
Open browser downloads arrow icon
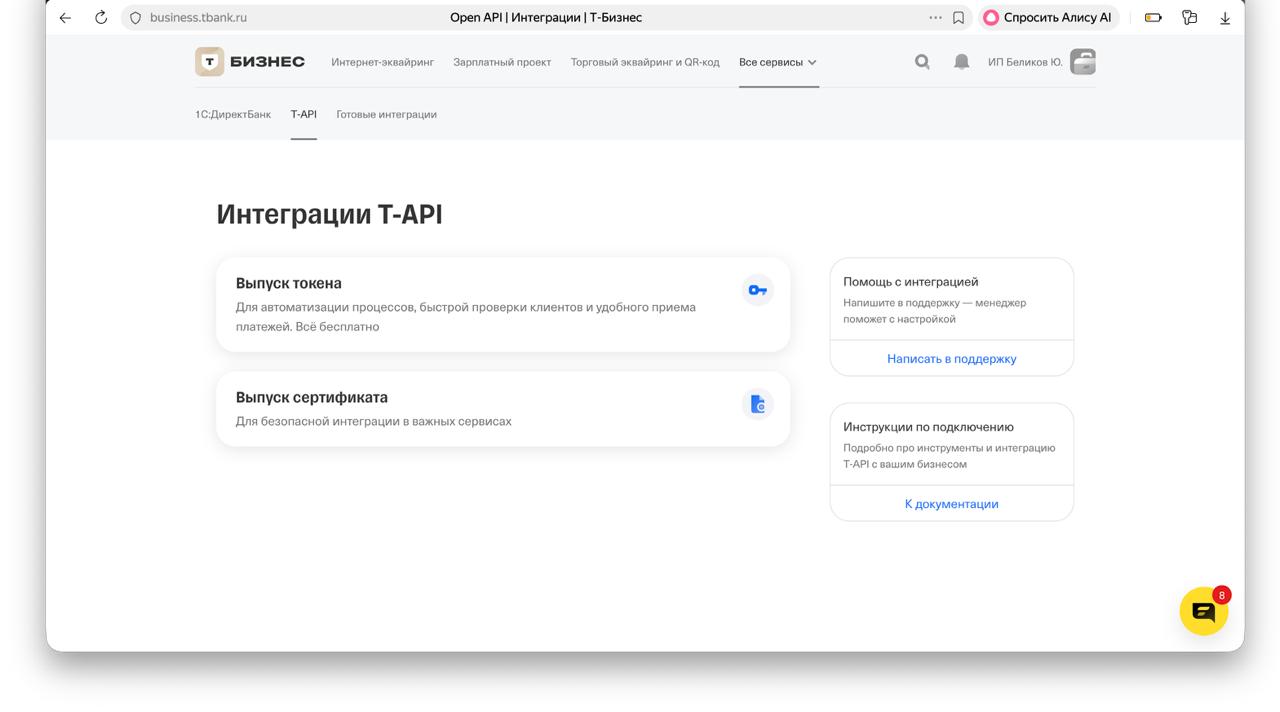1225,17
